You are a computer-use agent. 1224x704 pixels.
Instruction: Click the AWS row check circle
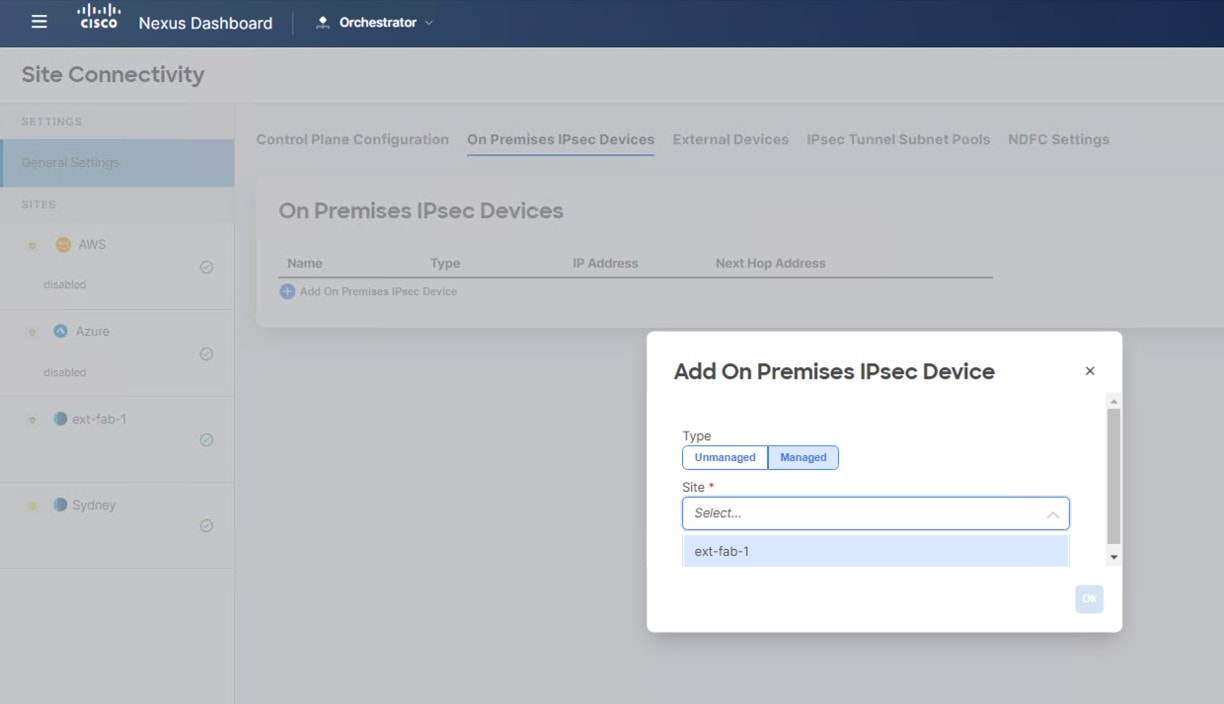point(206,267)
